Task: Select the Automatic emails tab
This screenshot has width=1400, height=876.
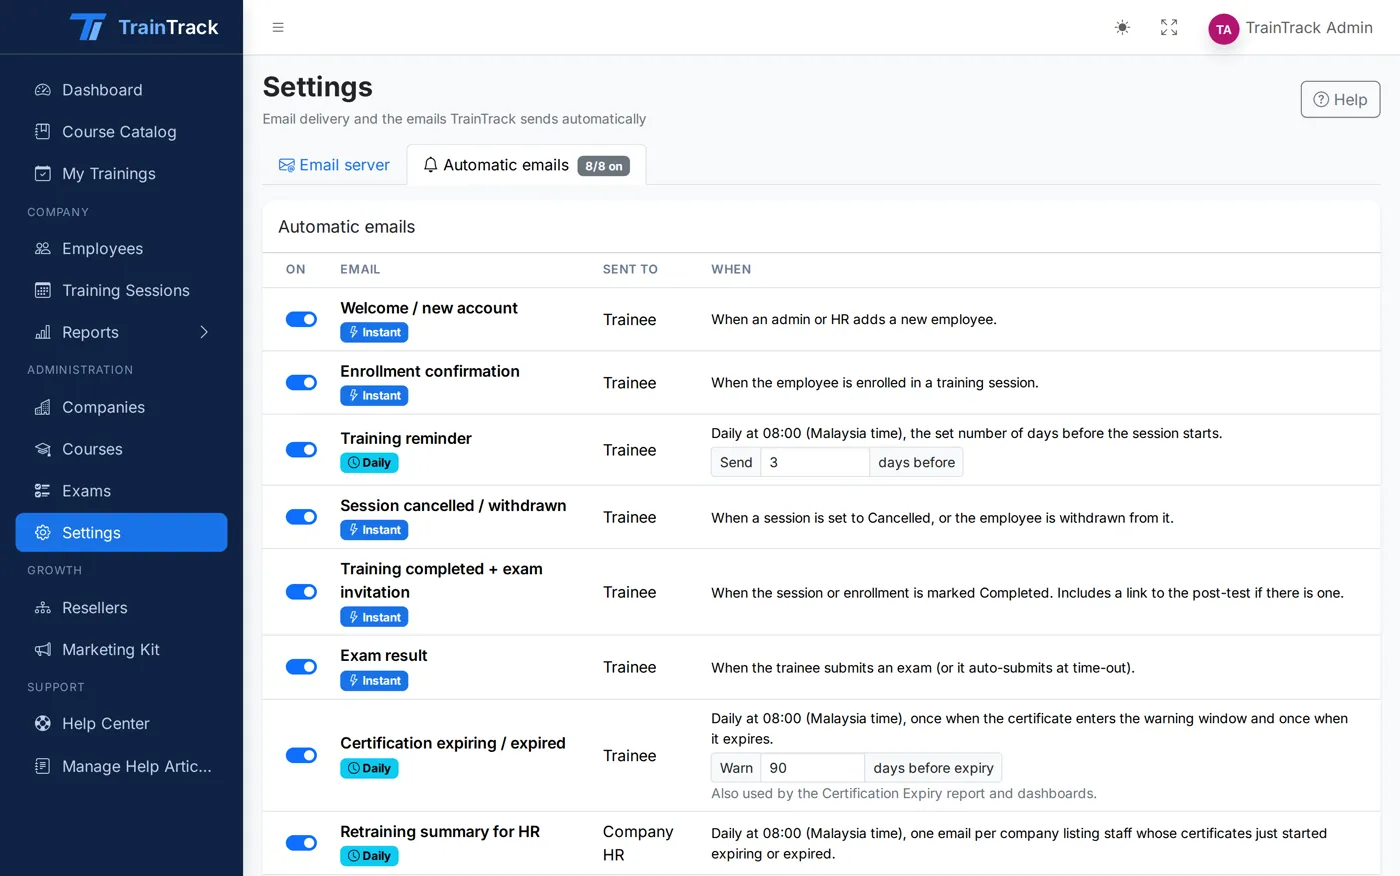Action: (x=526, y=165)
